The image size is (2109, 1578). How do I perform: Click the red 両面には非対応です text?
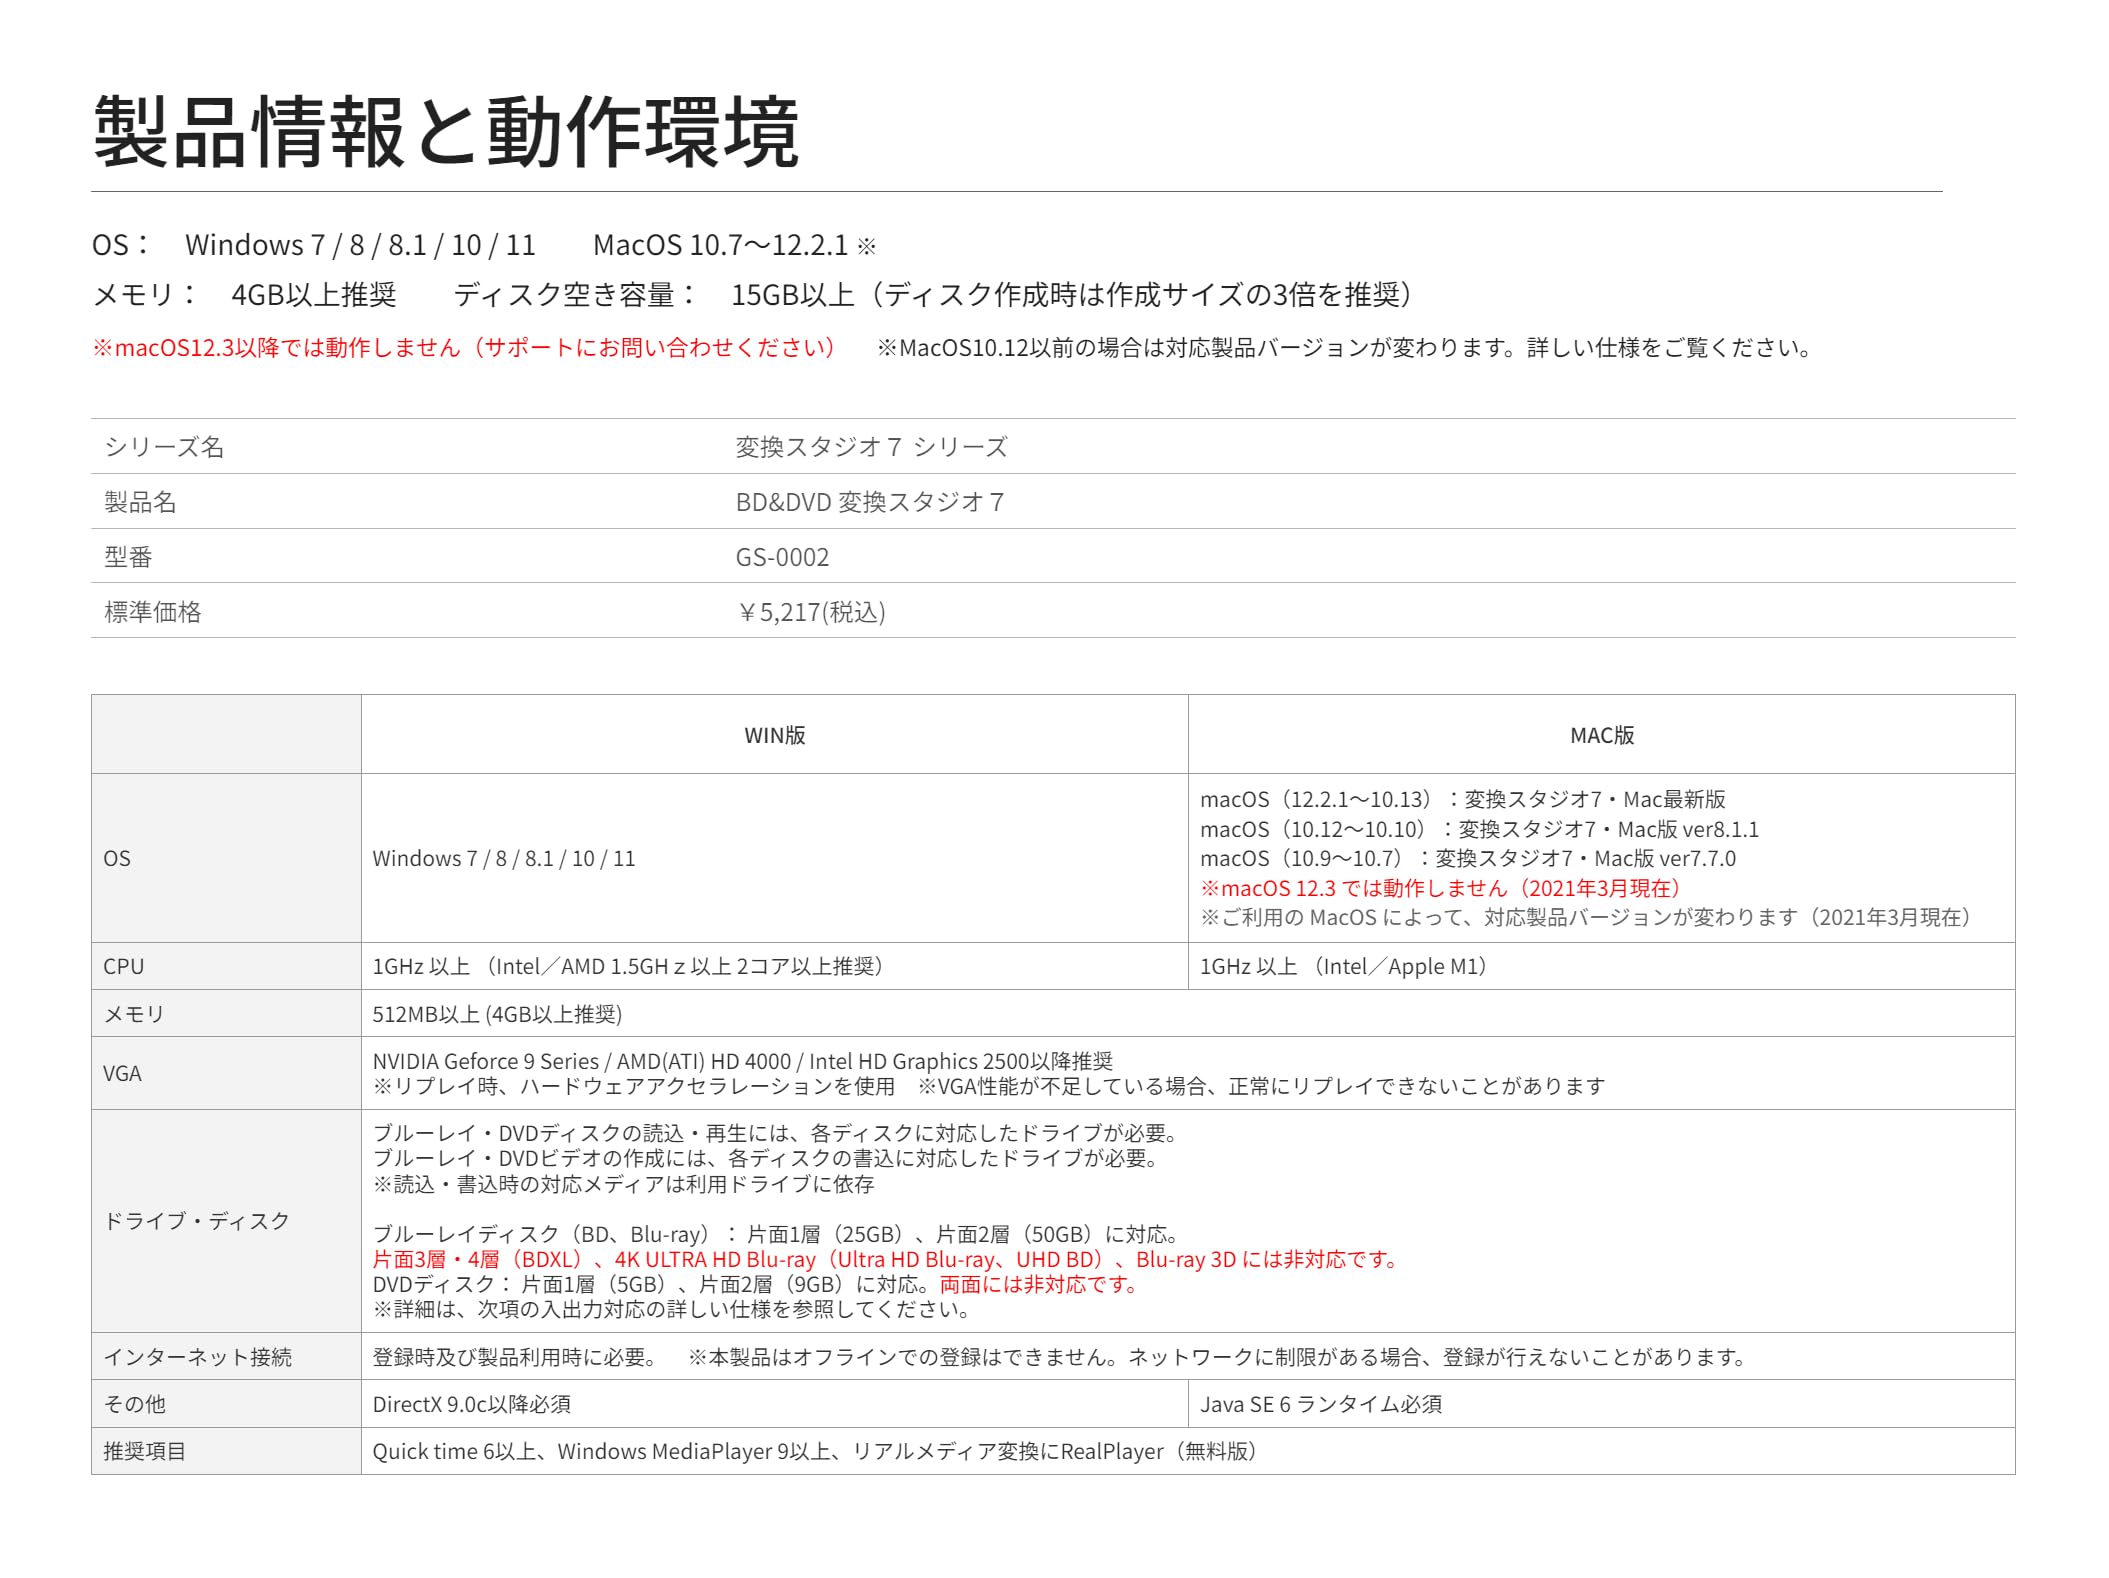(x=1039, y=1284)
